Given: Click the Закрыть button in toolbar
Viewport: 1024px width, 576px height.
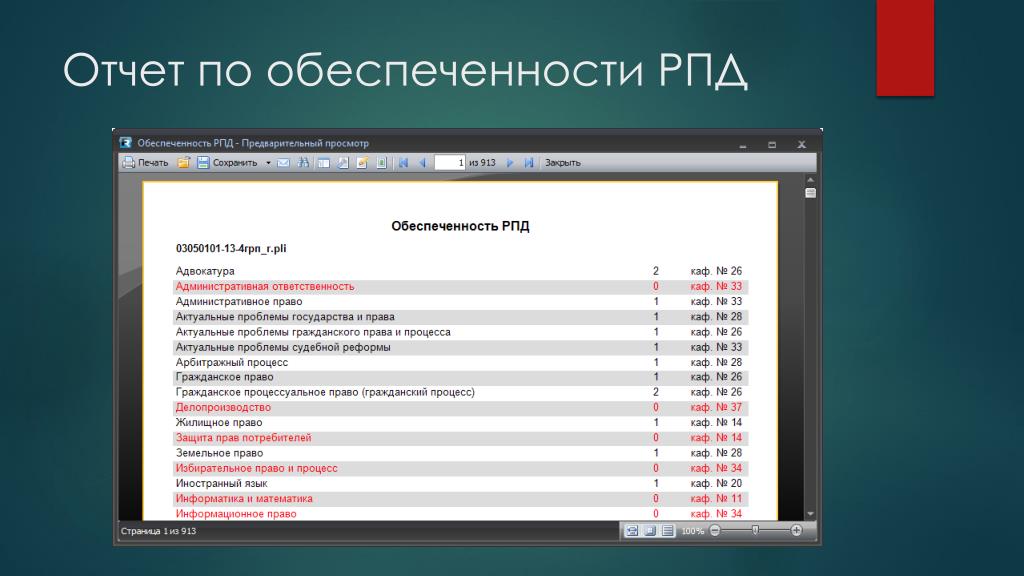Looking at the screenshot, I should (x=562, y=163).
